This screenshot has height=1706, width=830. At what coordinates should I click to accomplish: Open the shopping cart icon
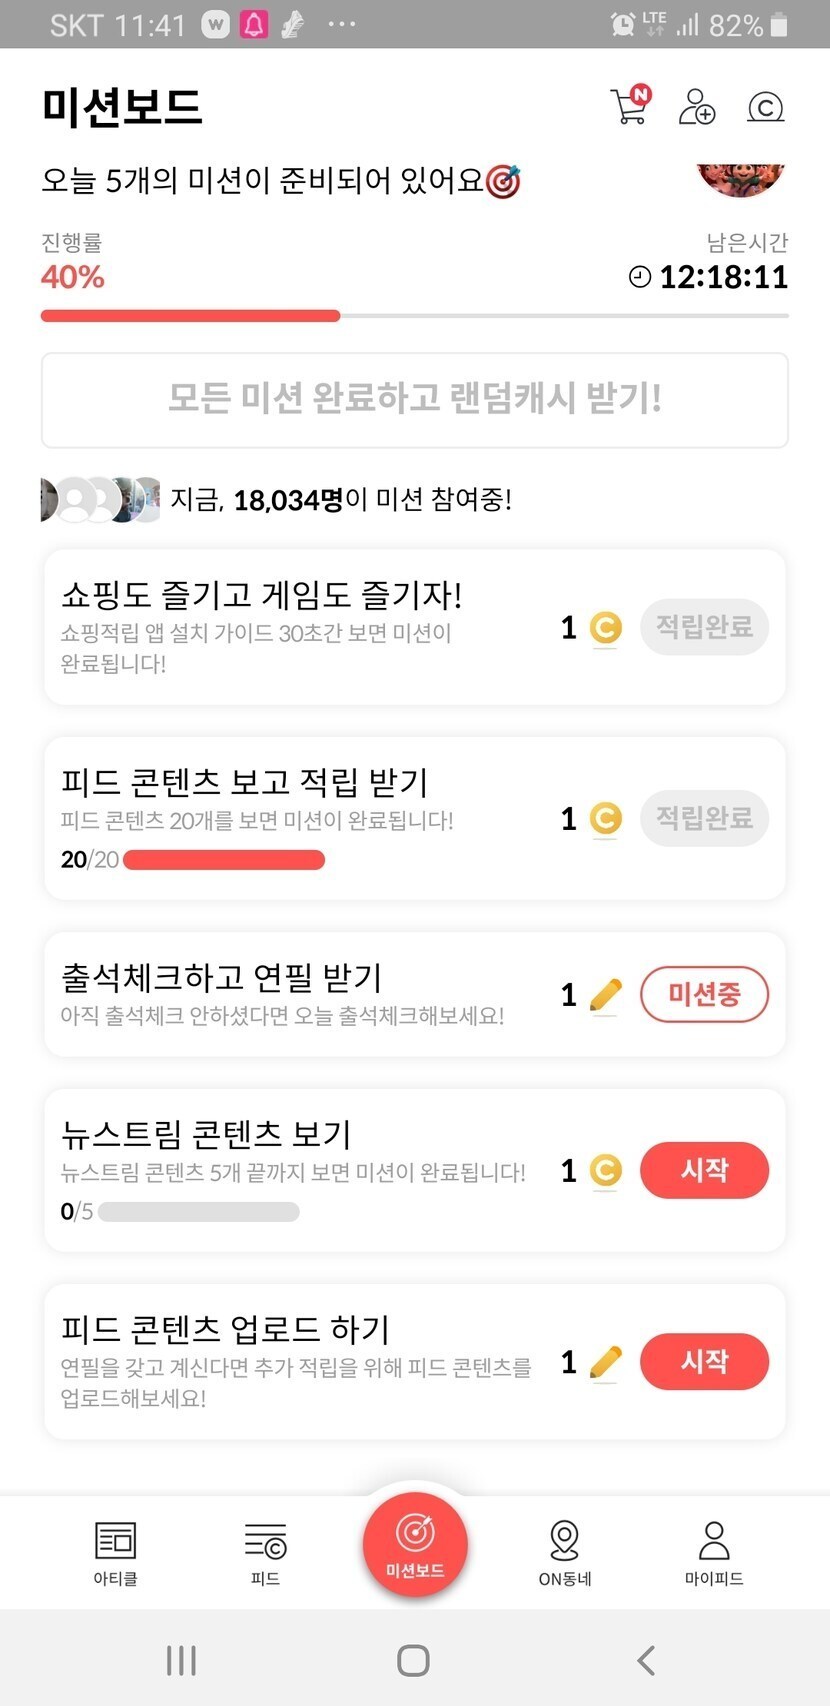pyautogui.click(x=630, y=105)
